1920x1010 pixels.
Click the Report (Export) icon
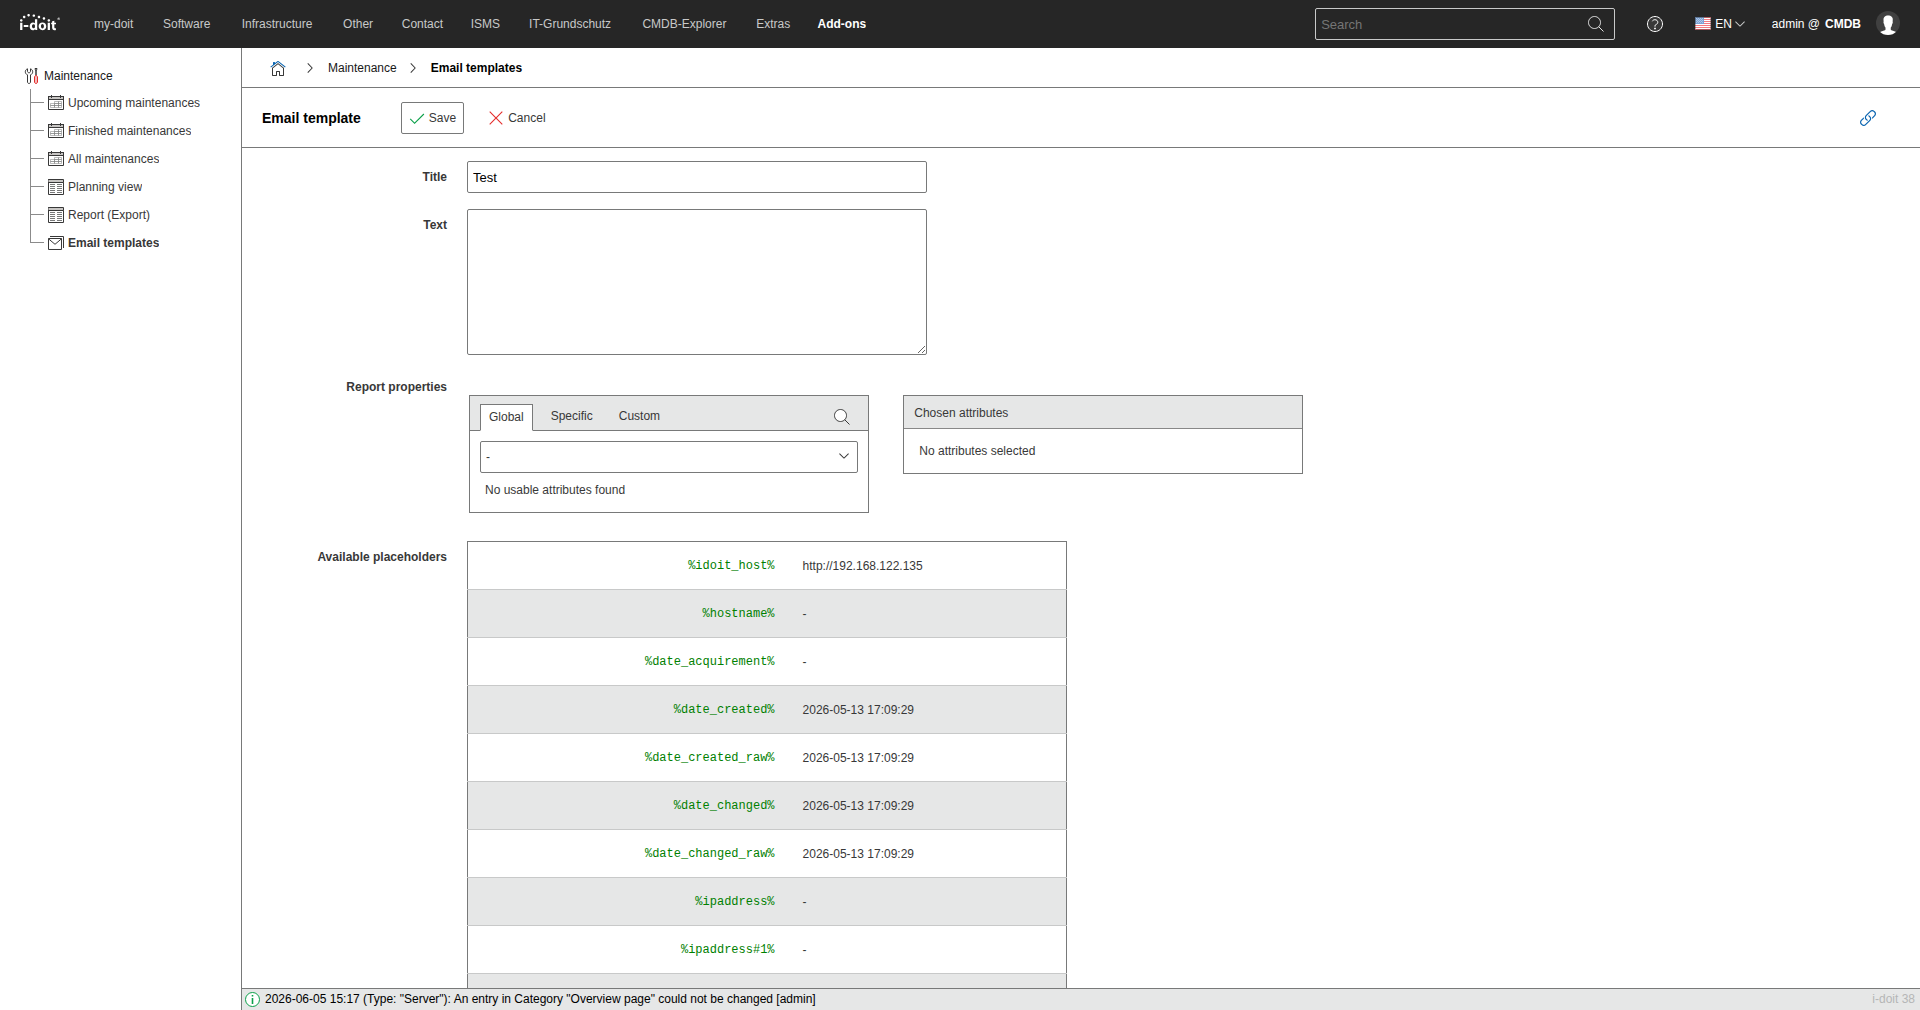point(56,215)
